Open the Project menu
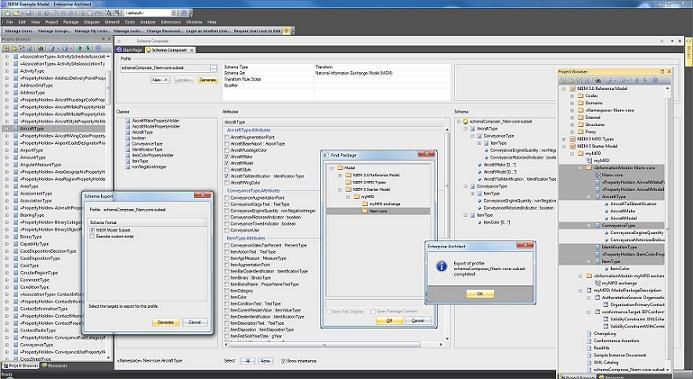This screenshot has height=379, width=693. [x=52, y=22]
